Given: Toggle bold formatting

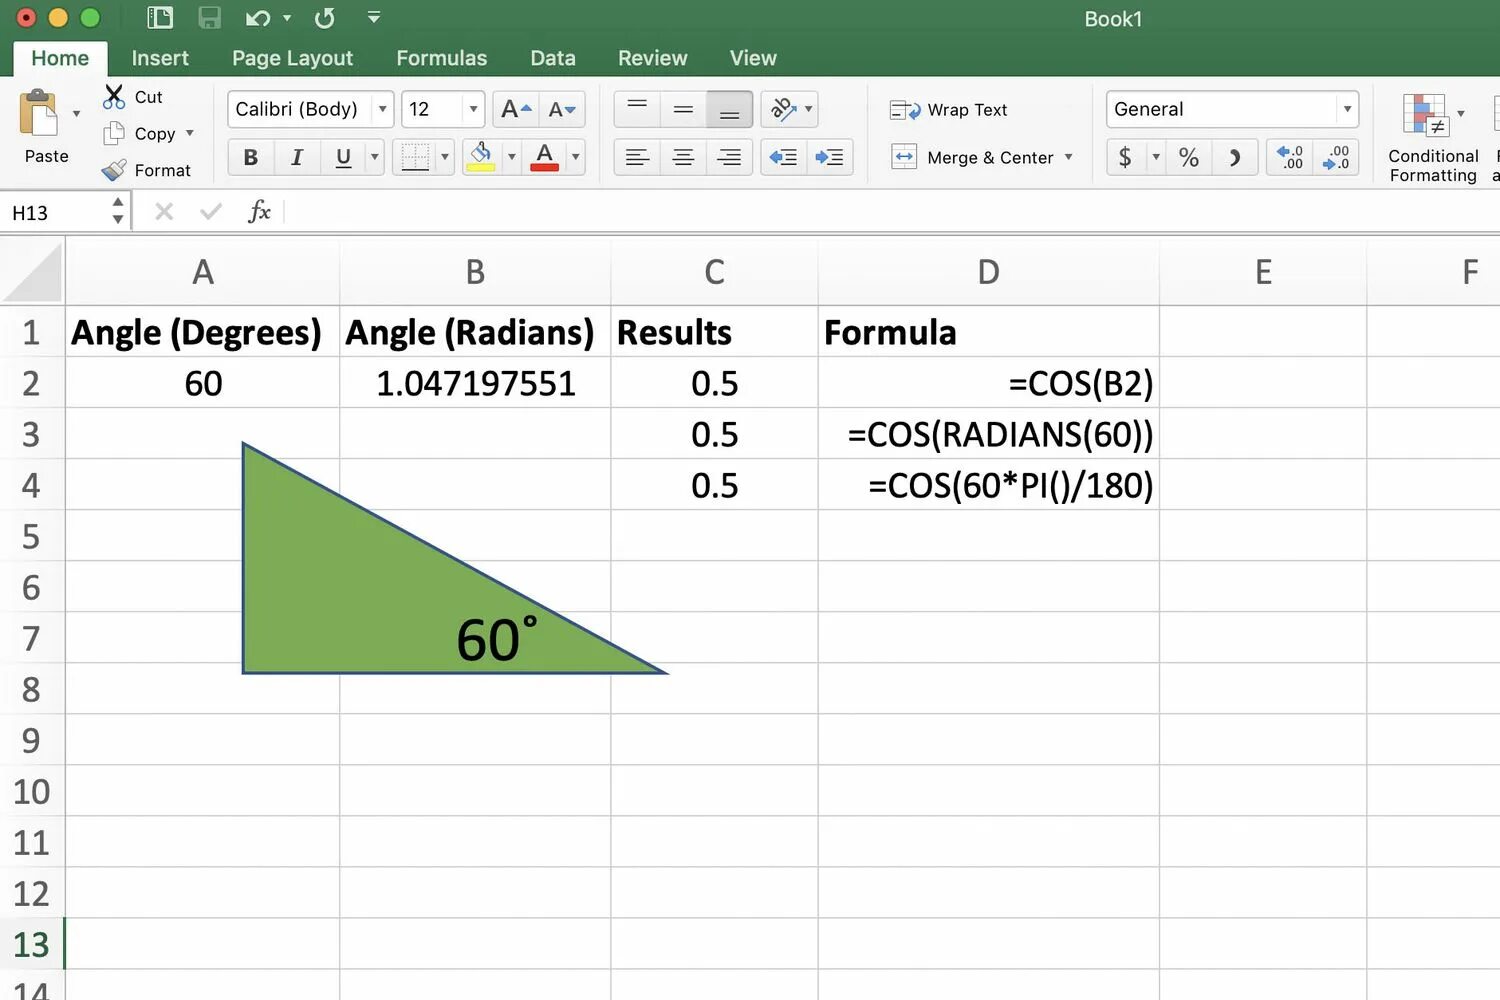Looking at the screenshot, I should click(x=251, y=157).
